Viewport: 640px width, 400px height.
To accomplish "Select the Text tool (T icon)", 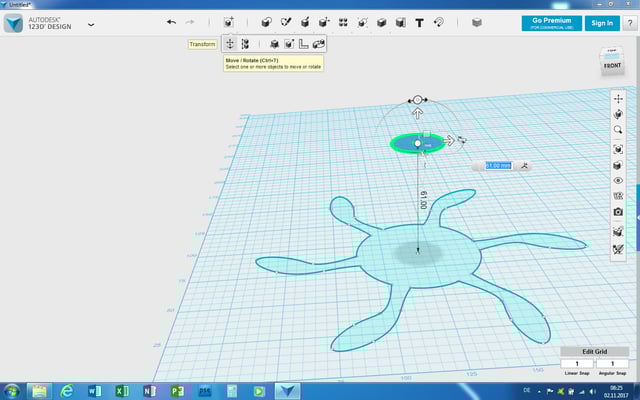I will coord(419,22).
